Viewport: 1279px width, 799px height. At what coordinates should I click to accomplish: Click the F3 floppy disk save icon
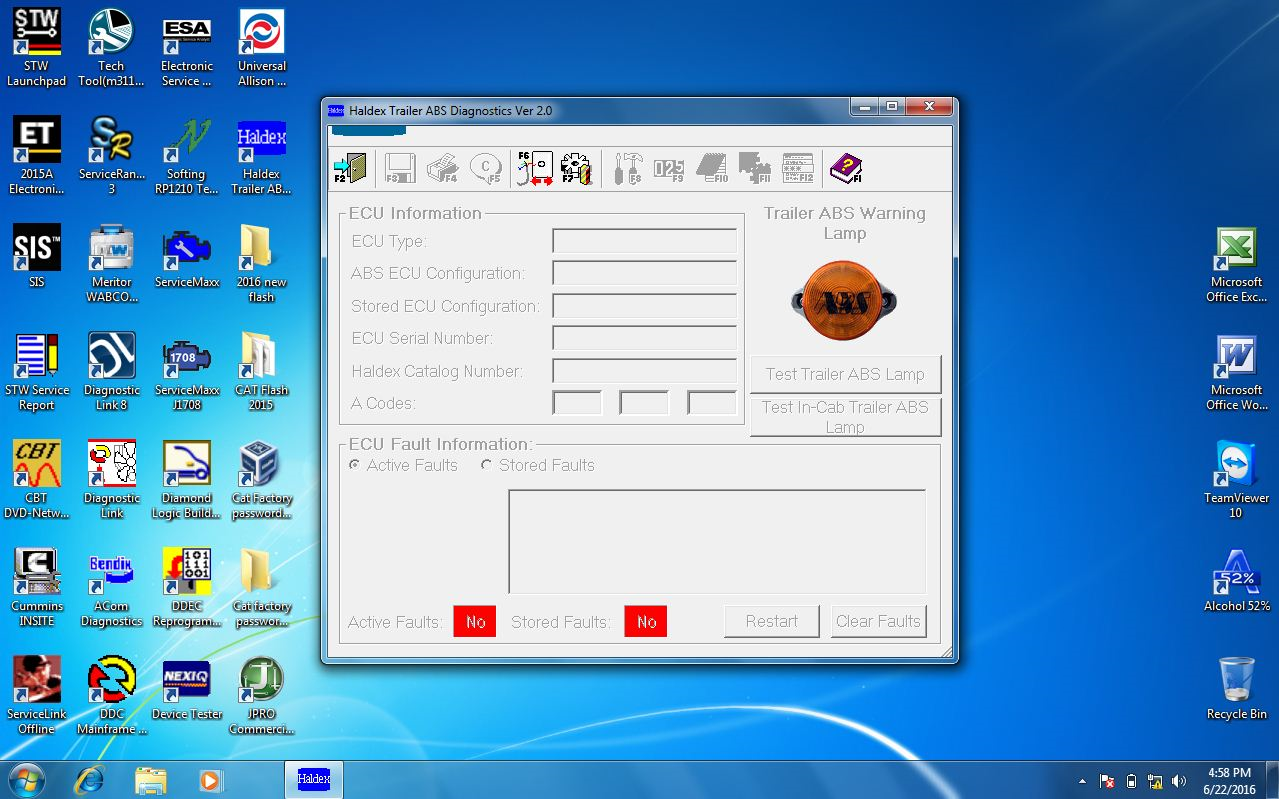click(x=401, y=168)
